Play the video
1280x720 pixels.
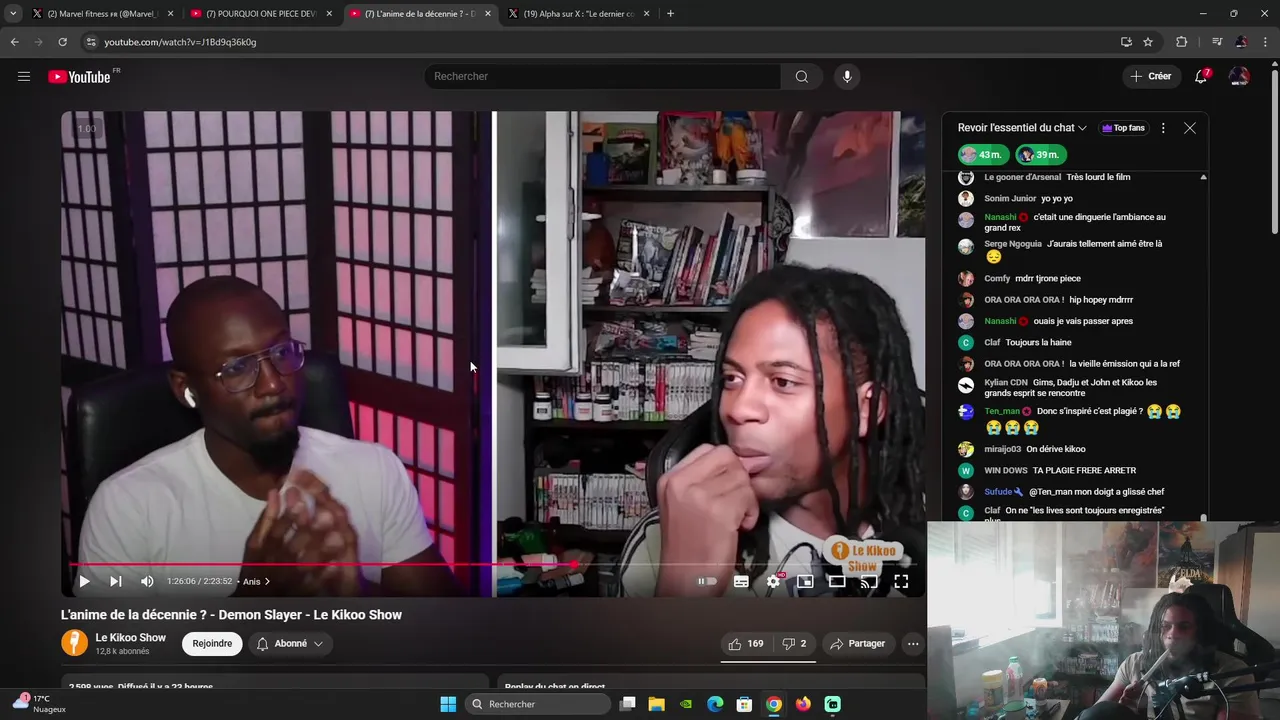84,581
